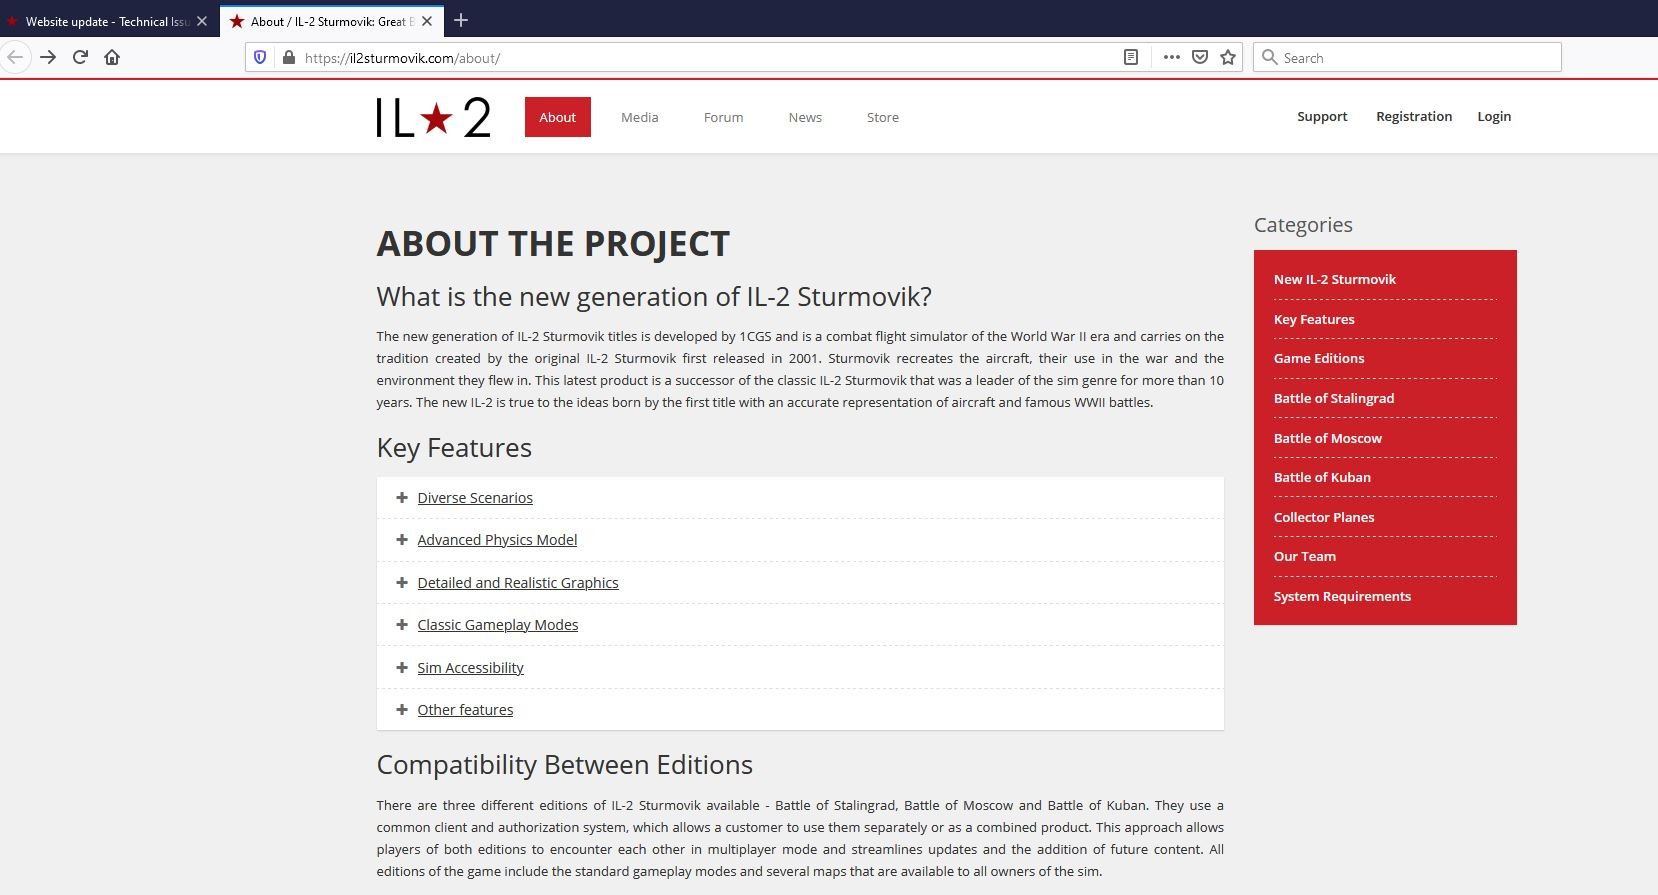Open page actions three-dots menu
Image resolution: width=1658 pixels, height=895 pixels.
click(1171, 58)
